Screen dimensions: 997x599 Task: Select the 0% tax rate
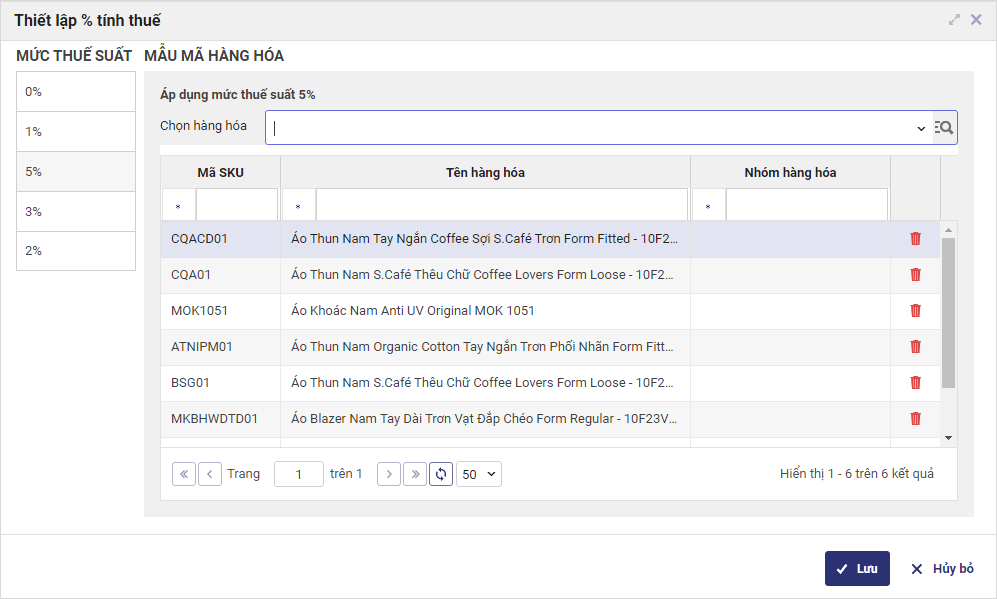click(x=76, y=92)
